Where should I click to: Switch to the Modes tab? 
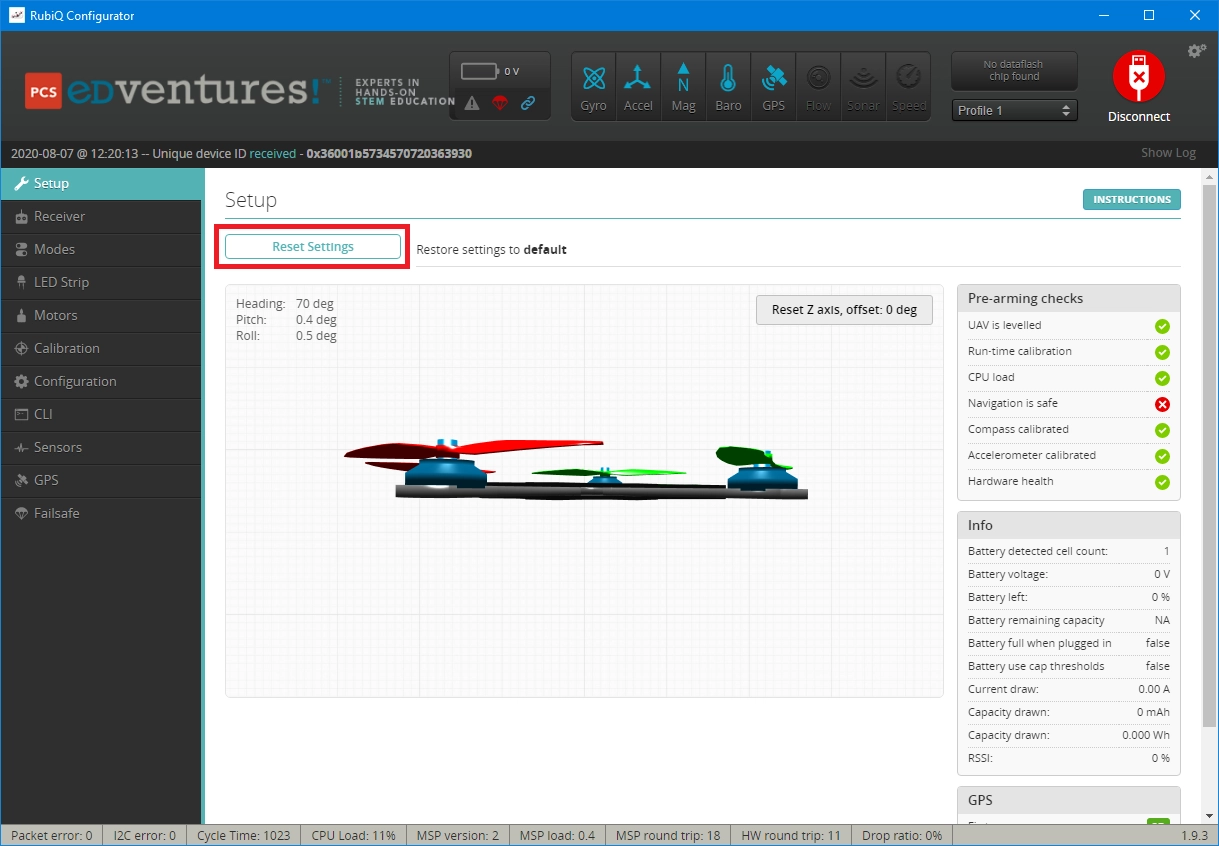[101, 249]
